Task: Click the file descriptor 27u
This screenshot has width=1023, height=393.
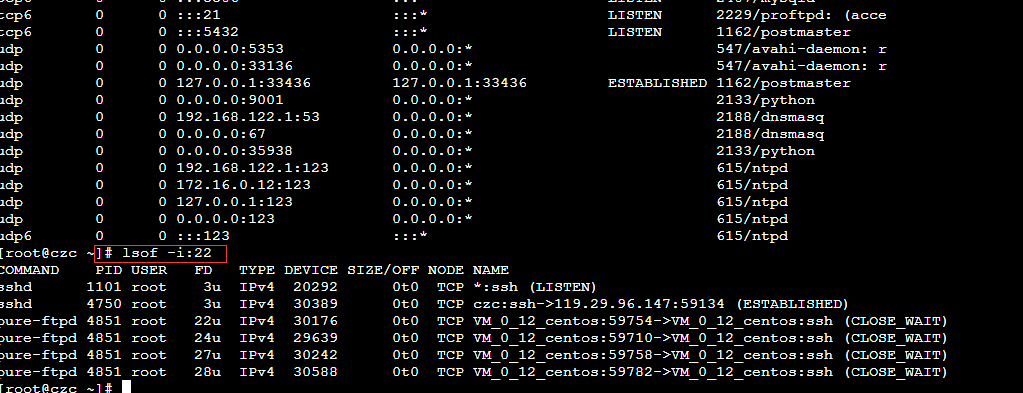Action: 207,354
